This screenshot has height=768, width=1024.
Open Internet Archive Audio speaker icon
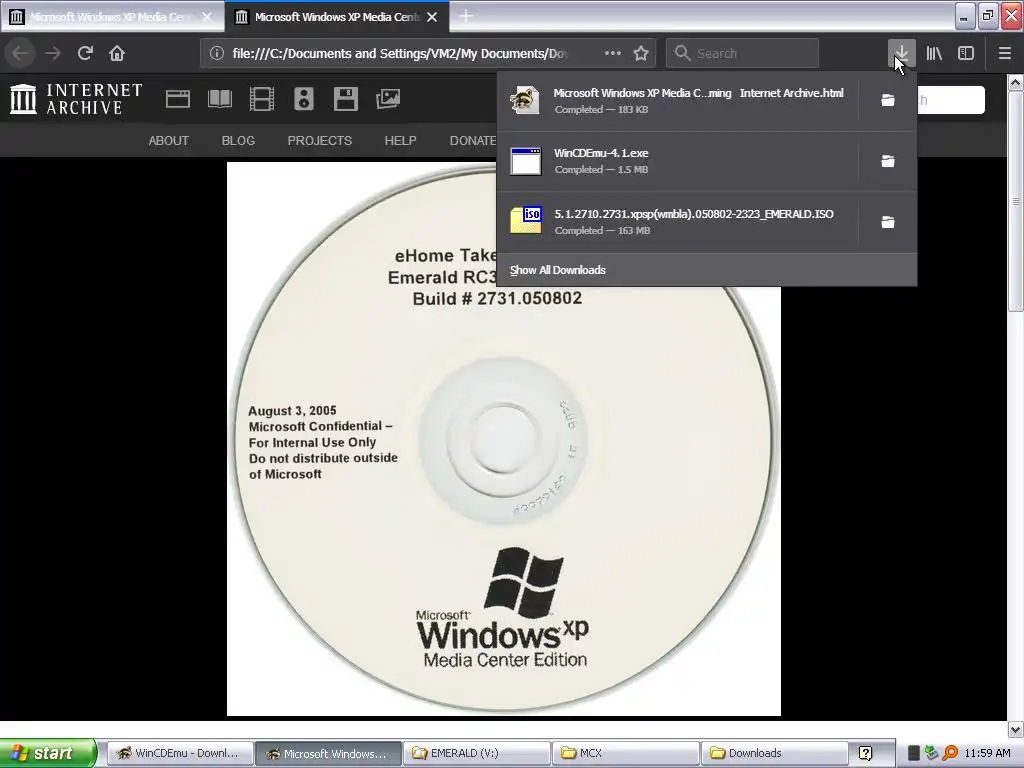coord(304,99)
